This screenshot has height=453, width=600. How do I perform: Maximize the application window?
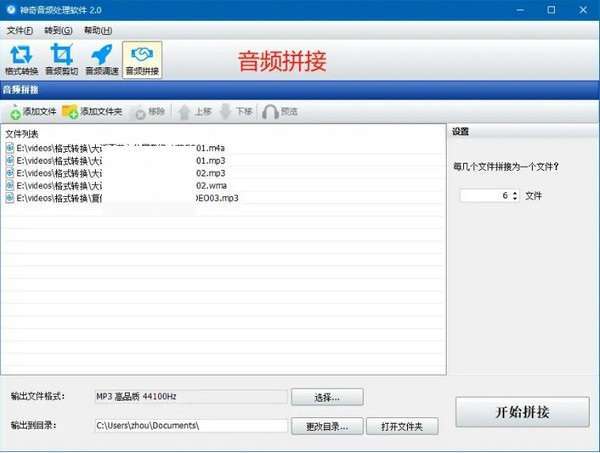(x=551, y=10)
